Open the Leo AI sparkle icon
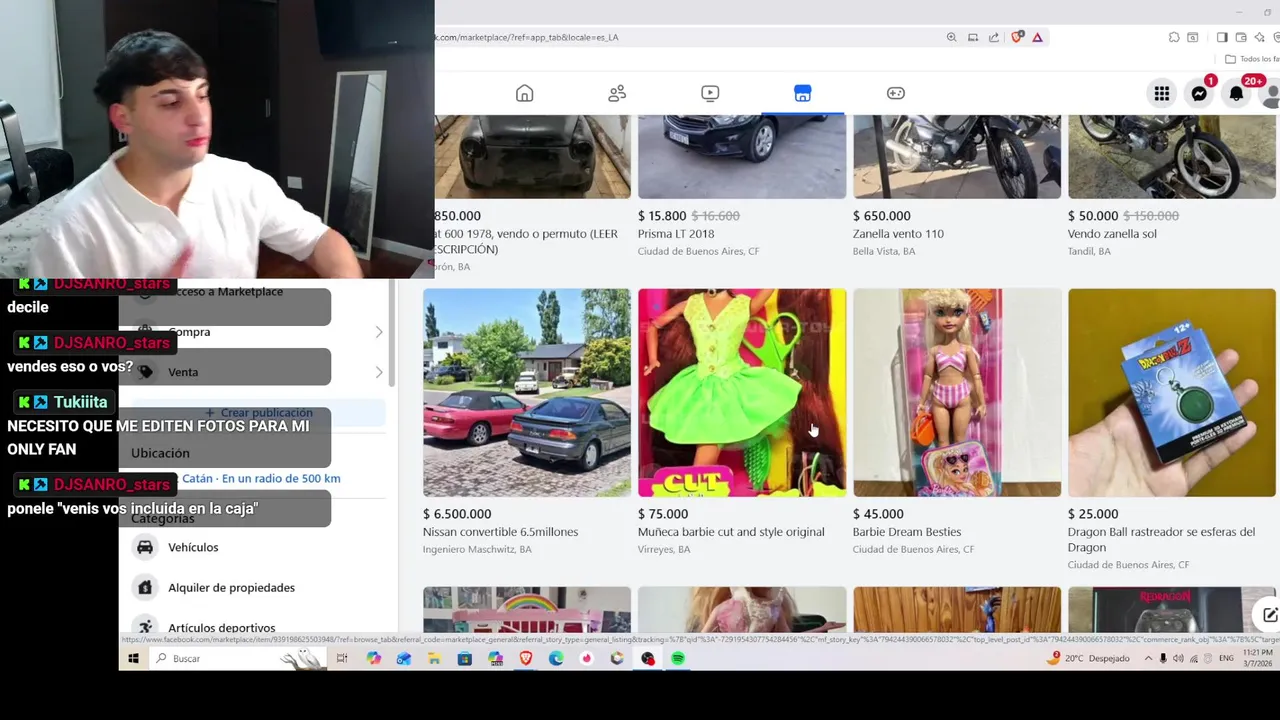 coord(1260,37)
